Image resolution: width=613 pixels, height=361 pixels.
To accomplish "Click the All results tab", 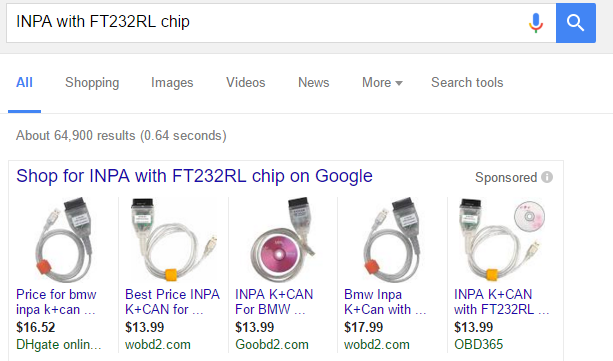I will tap(24, 83).
